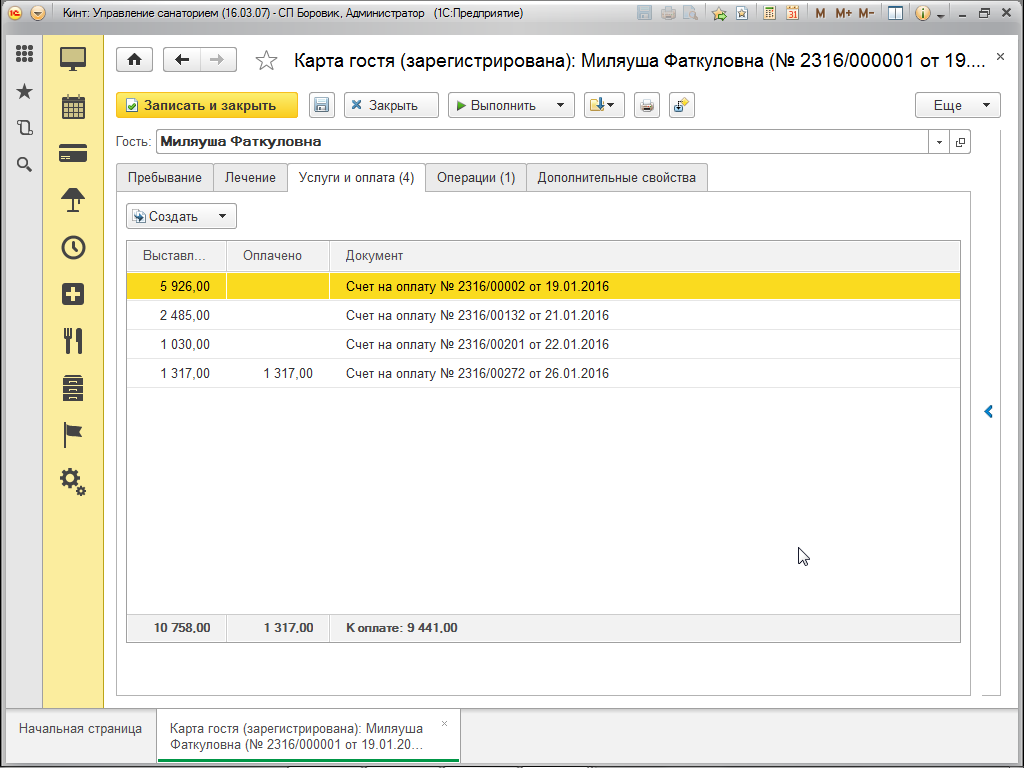Open the table lamp section icon
This screenshot has height=768, width=1024.
(x=73, y=200)
